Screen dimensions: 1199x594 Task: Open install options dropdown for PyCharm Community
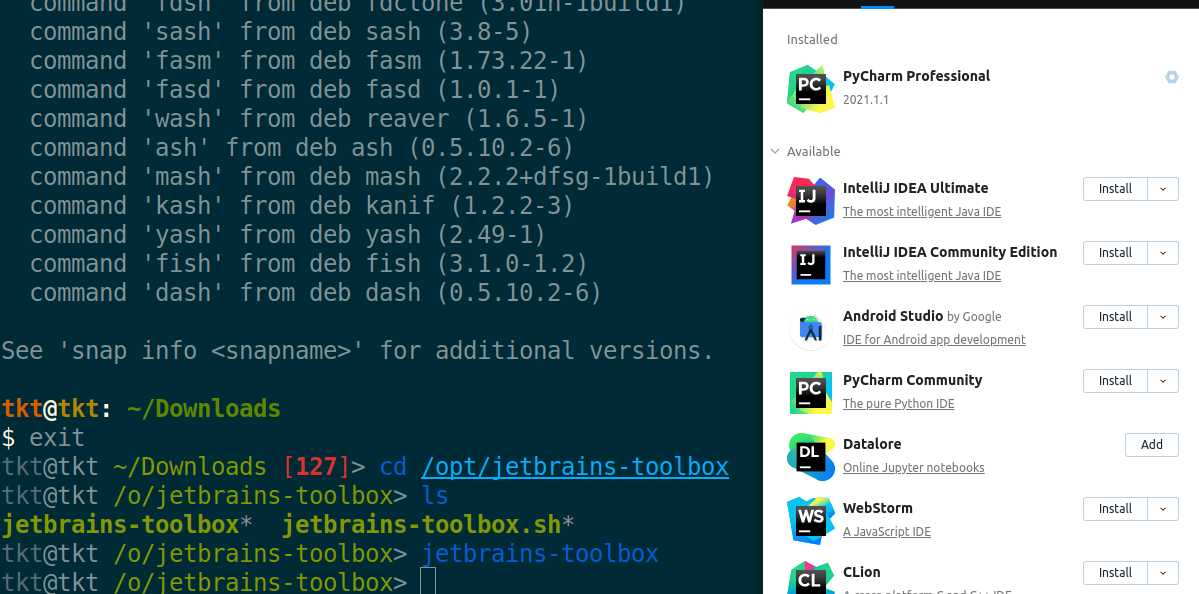(x=1163, y=381)
